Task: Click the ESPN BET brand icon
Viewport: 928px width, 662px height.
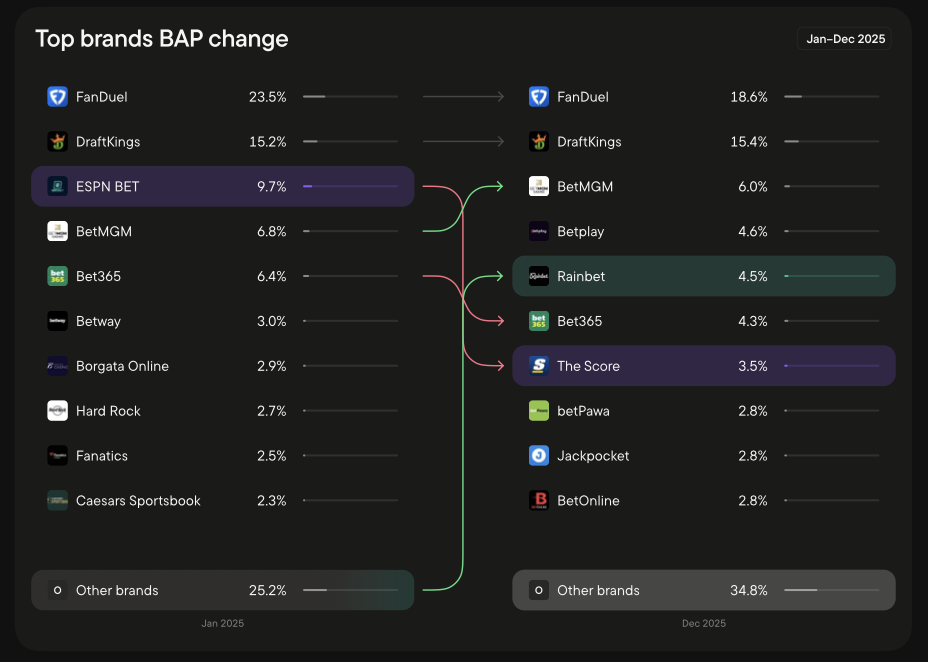Action: pos(57,187)
